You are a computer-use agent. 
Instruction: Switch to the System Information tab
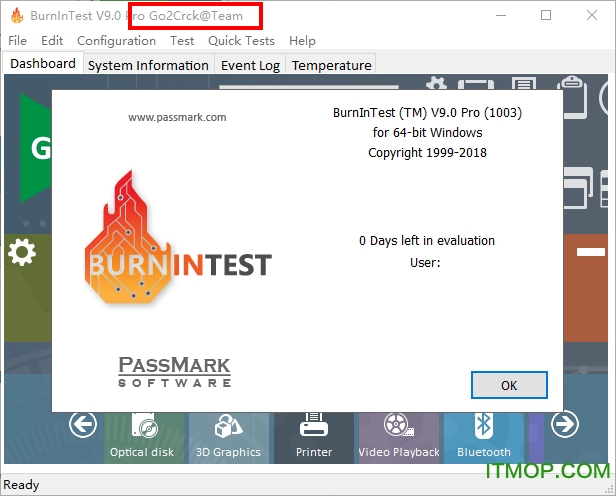tap(148, 65)
